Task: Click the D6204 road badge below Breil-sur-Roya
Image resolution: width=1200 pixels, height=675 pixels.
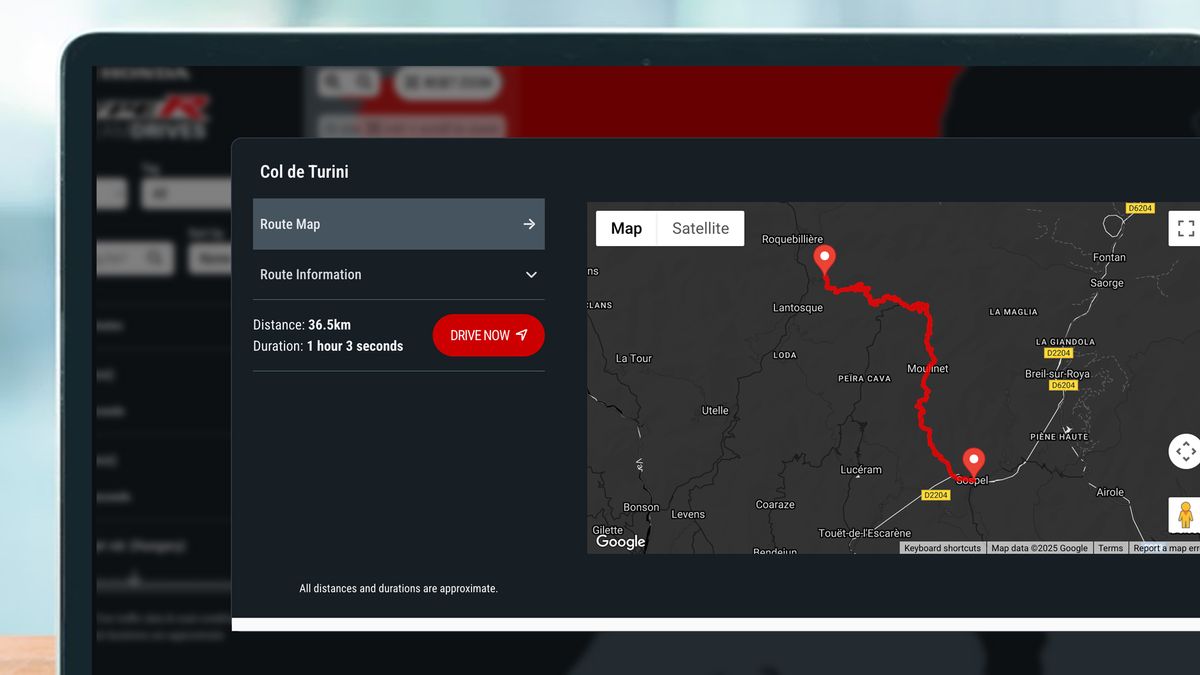Action: (x=1063, y=385)
